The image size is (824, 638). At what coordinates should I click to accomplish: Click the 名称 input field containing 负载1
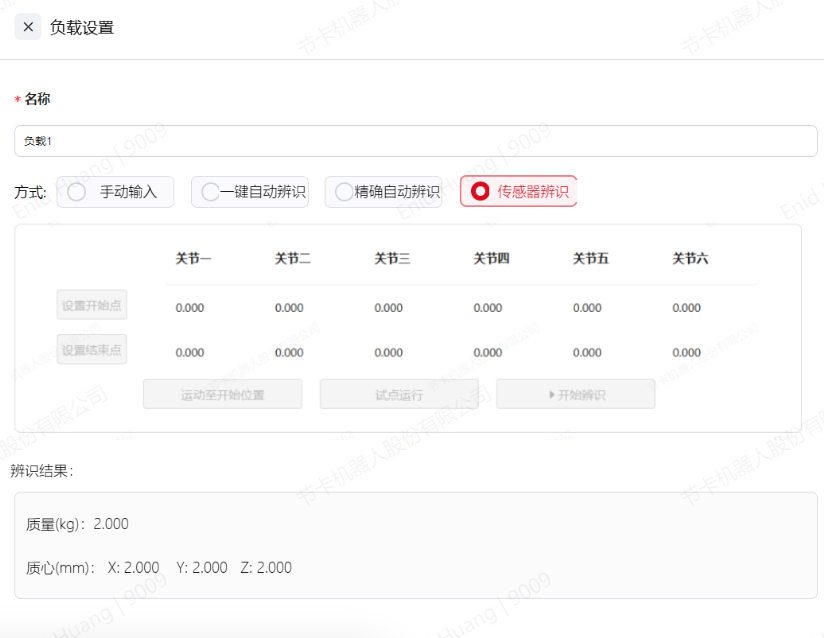[415, 141]
